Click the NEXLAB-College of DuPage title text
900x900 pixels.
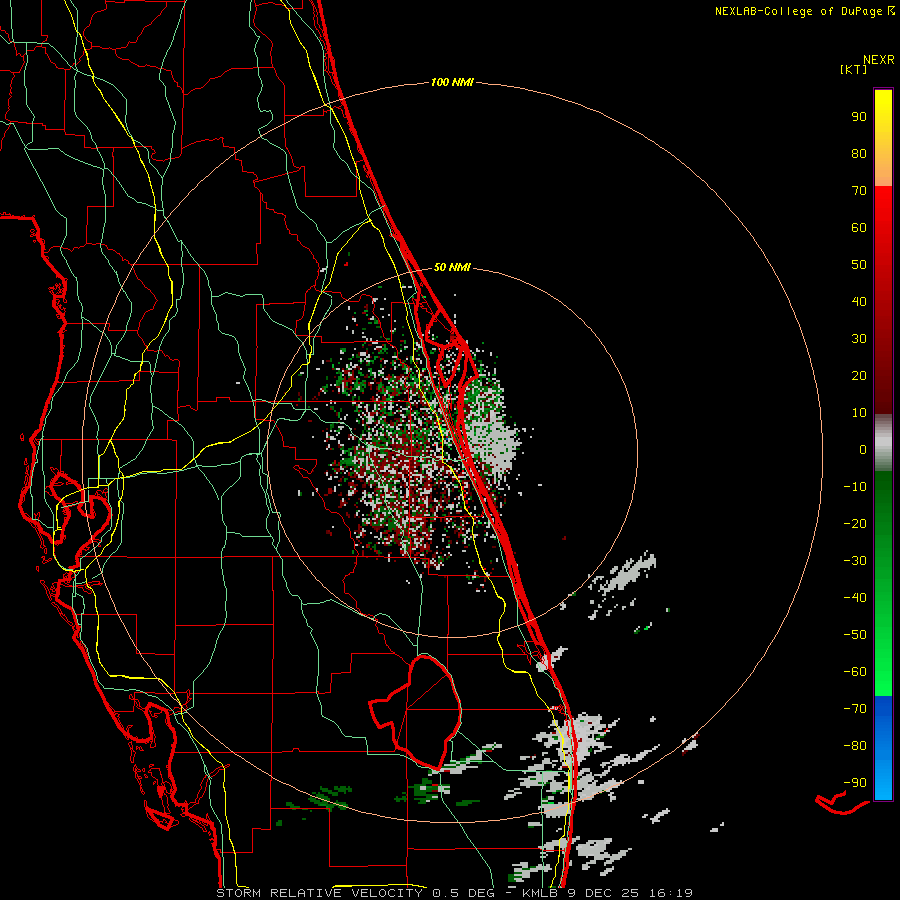point(798,11)
